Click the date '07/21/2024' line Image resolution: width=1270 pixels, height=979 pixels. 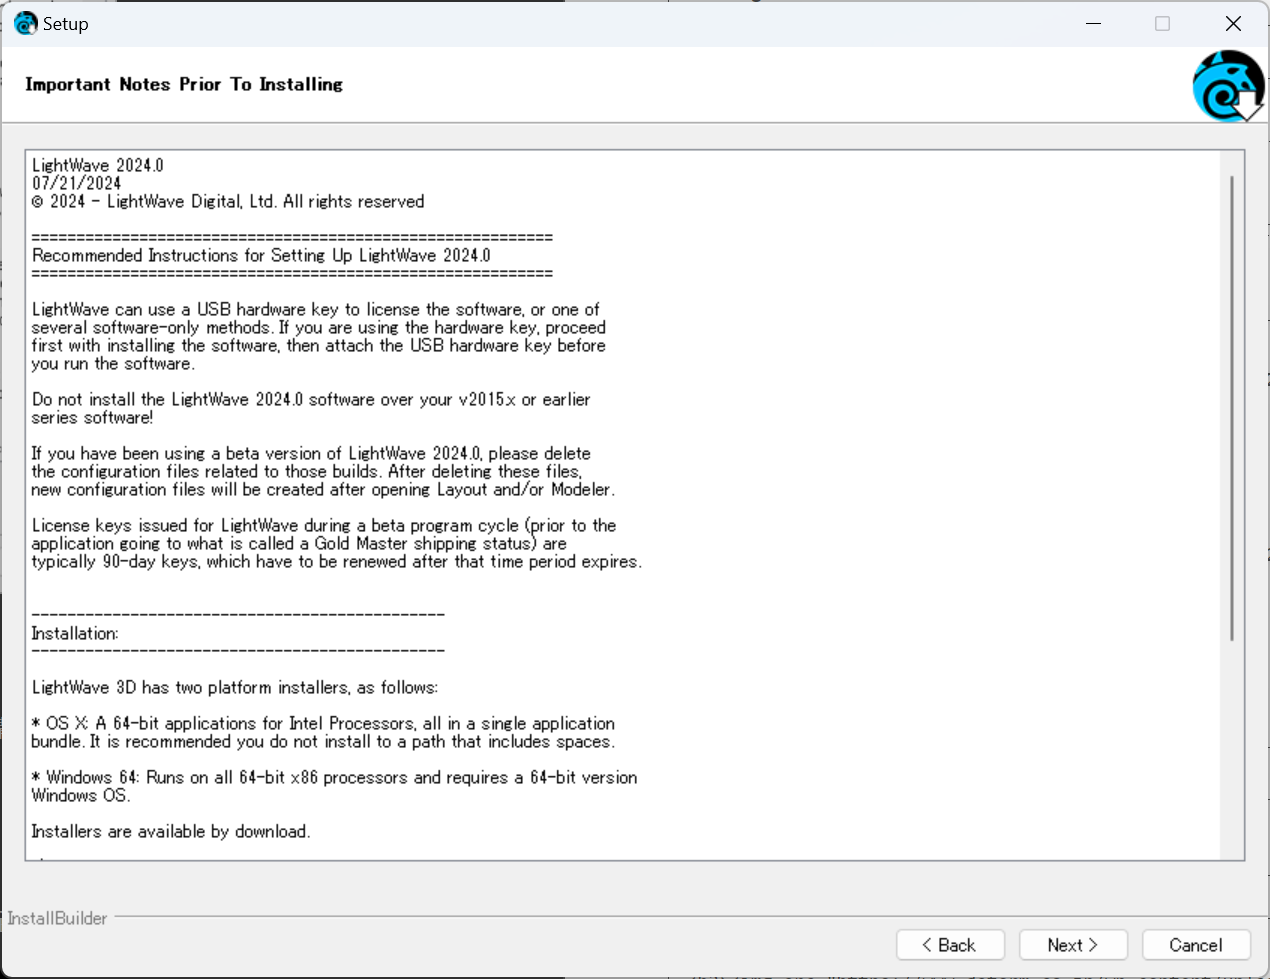coord(77,183)
